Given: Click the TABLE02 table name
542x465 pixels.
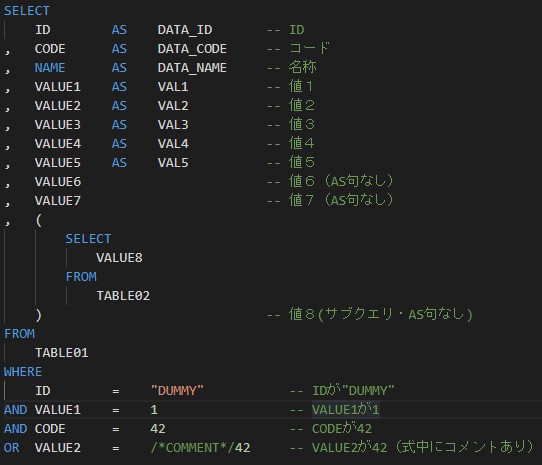Looking at the screenshot, I should click(123, 296).
